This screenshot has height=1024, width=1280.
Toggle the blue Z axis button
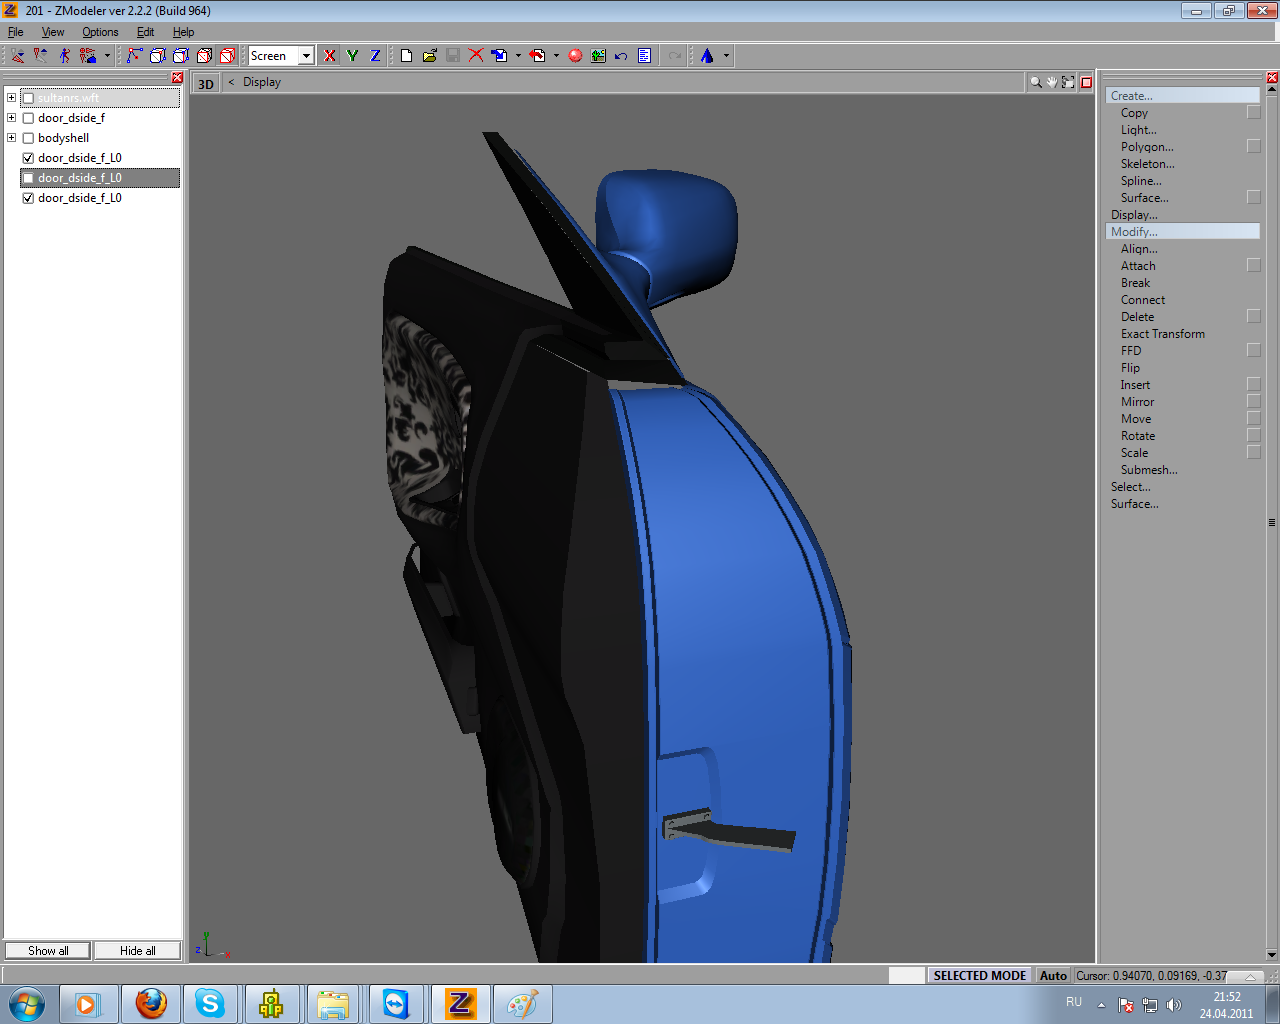375,56
